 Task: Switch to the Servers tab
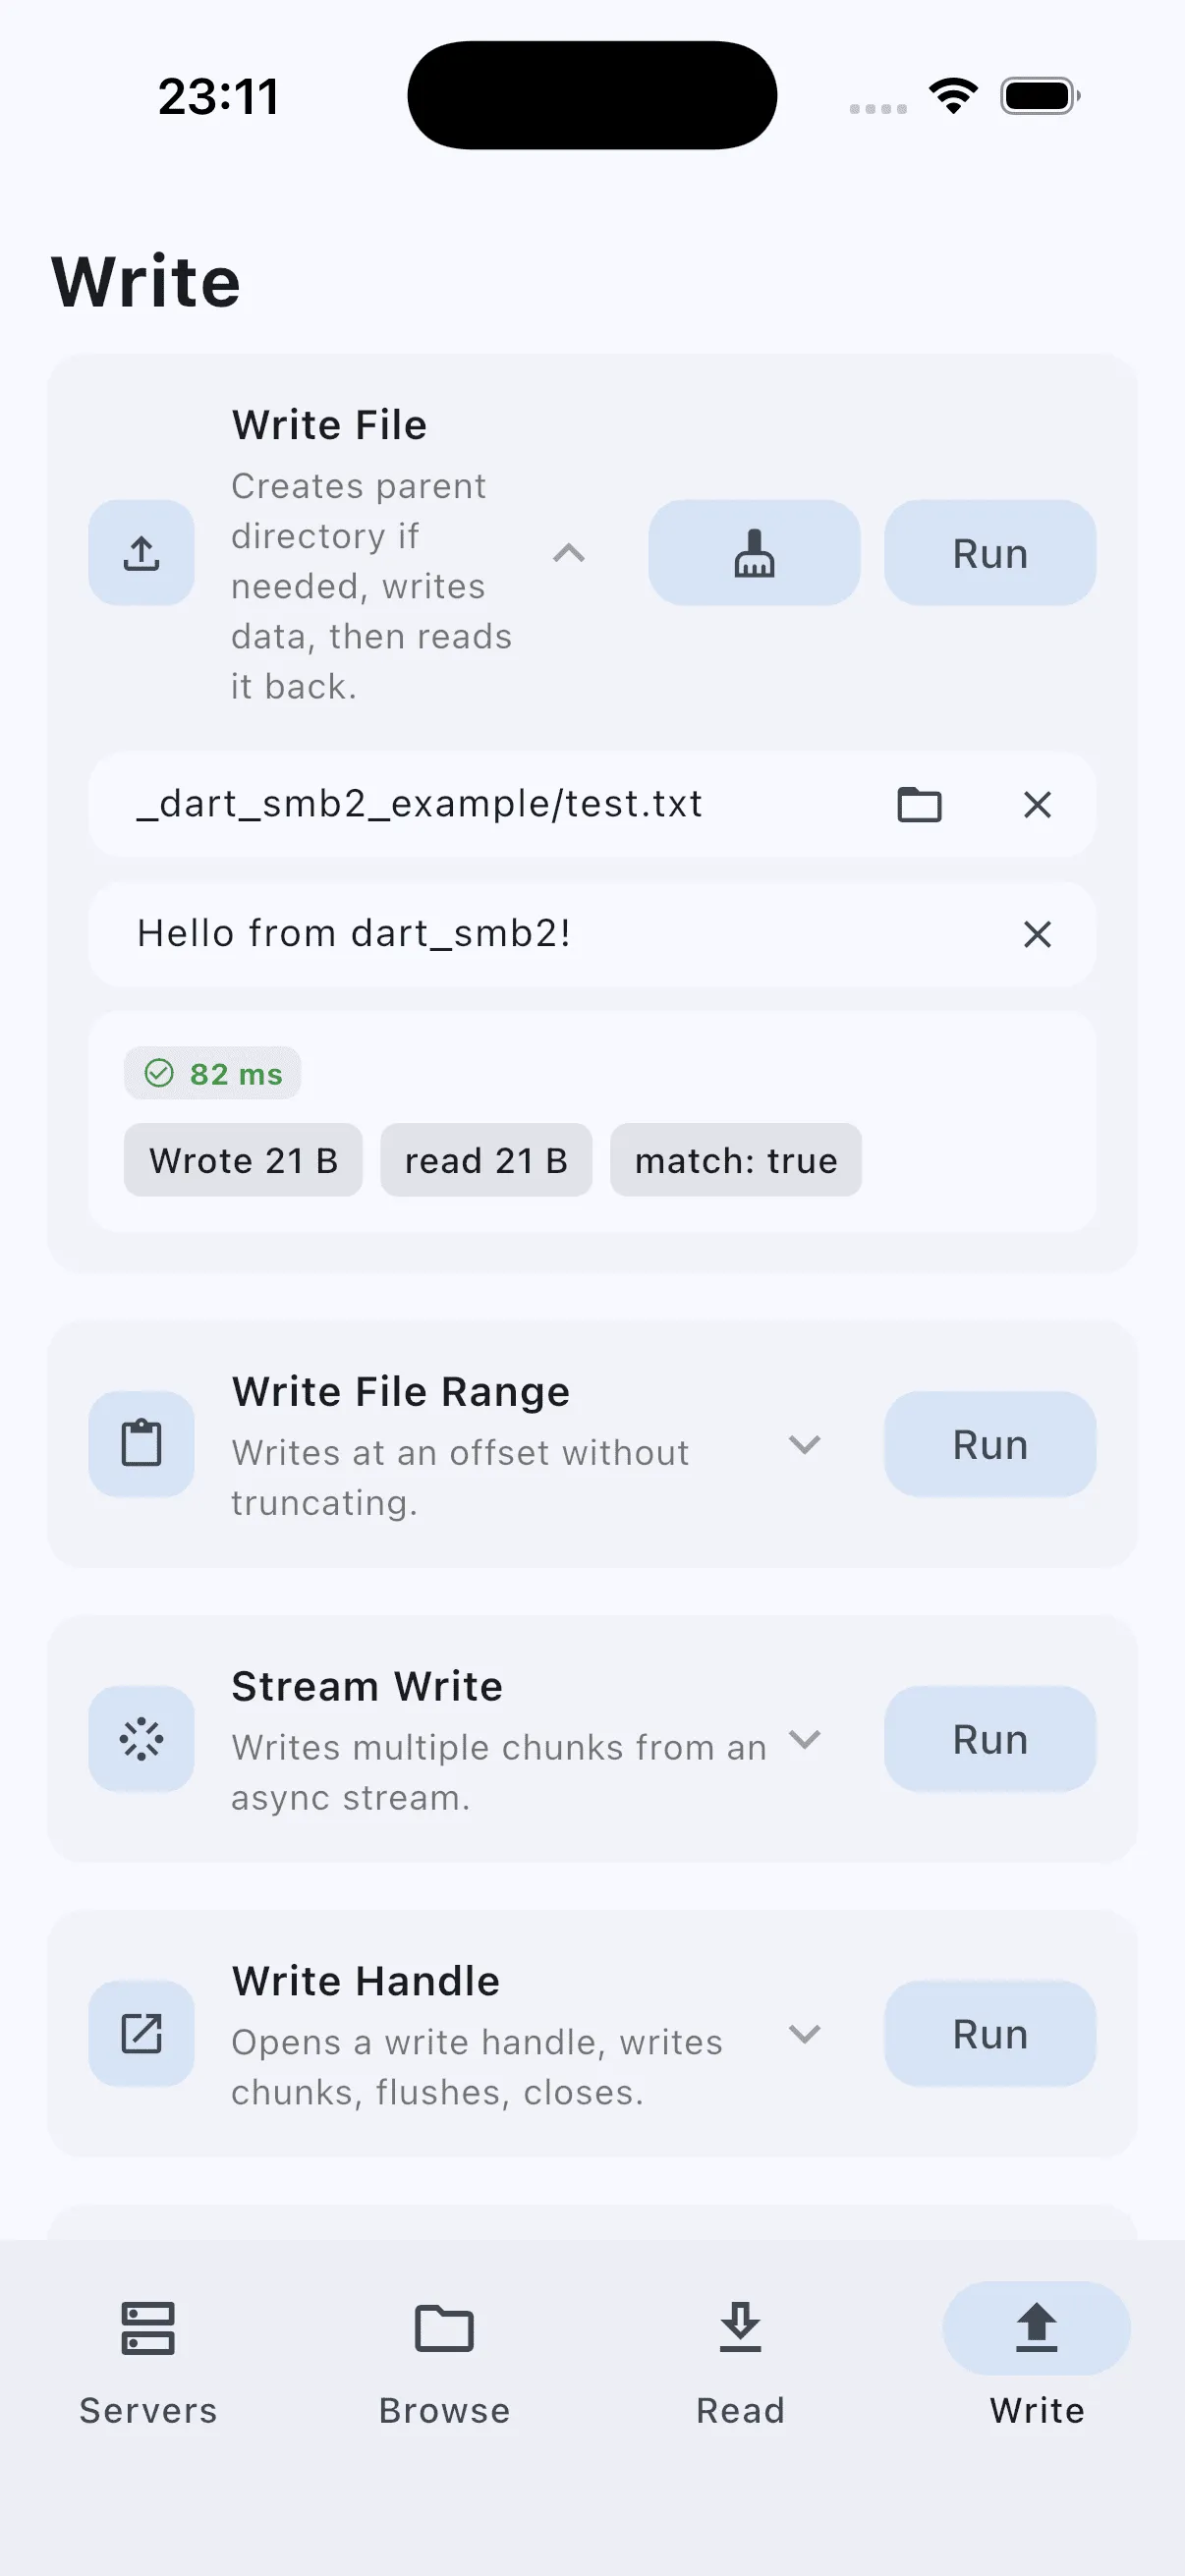pyautogui.click(x=148, y=2365)
